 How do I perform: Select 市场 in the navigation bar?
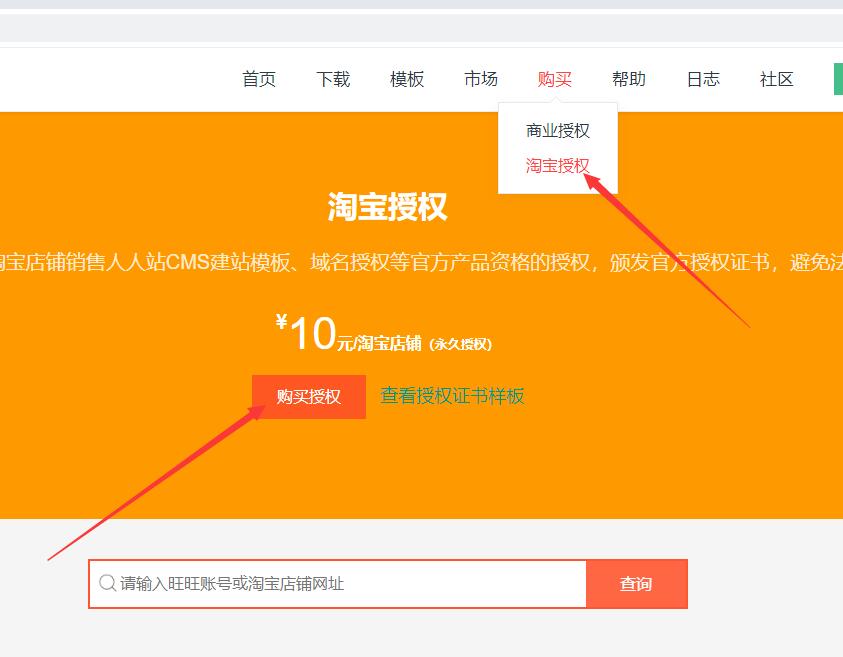pyautogui.click(x=481, y=79)
